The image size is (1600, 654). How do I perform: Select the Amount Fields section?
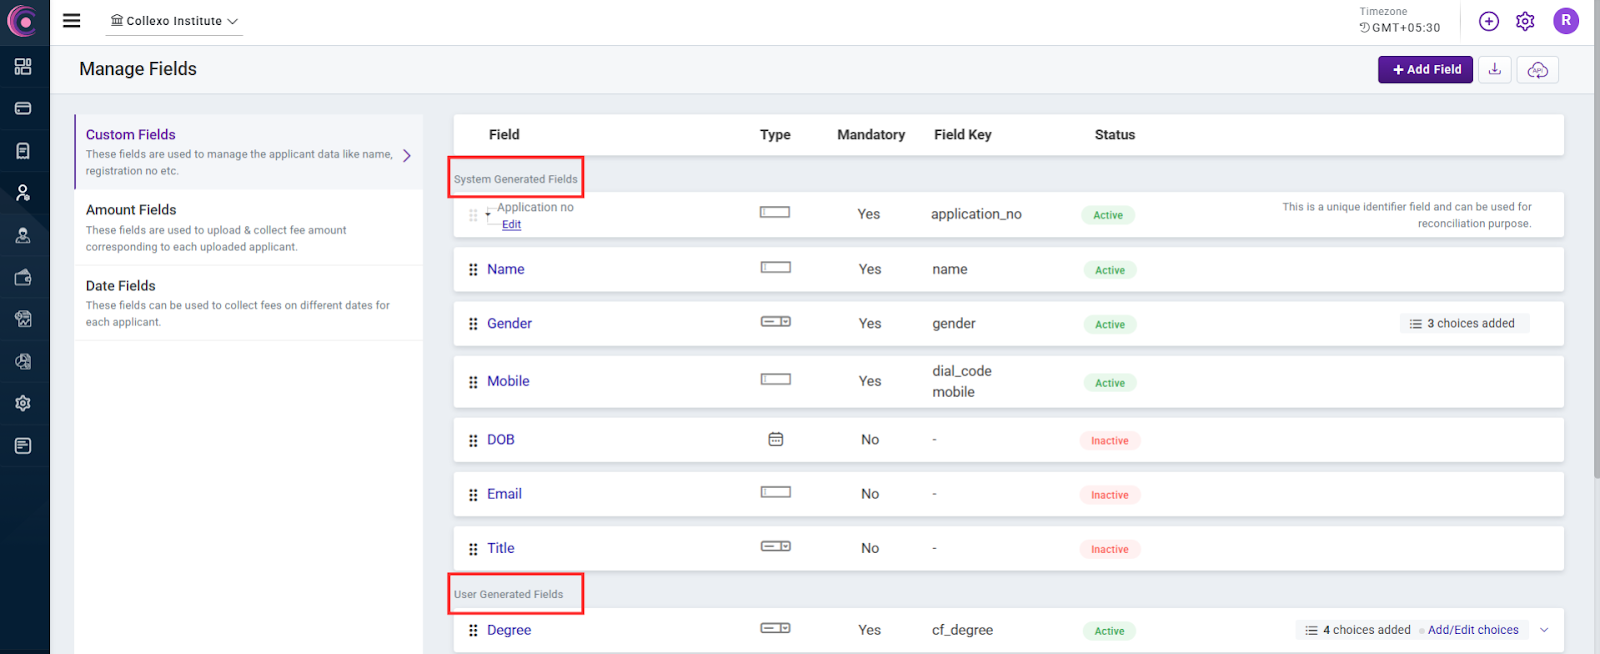pos(131,210)
